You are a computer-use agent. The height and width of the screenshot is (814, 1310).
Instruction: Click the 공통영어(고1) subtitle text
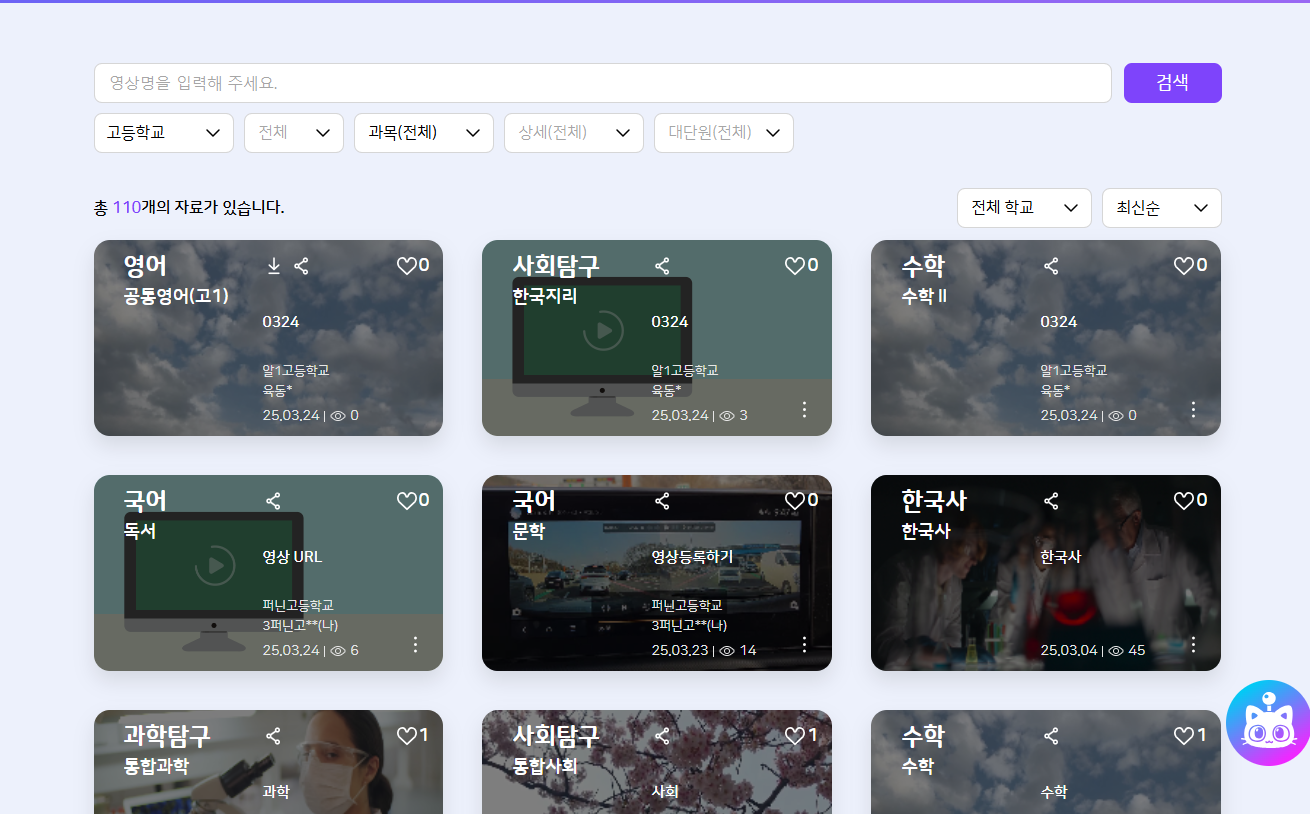(176, 296)
